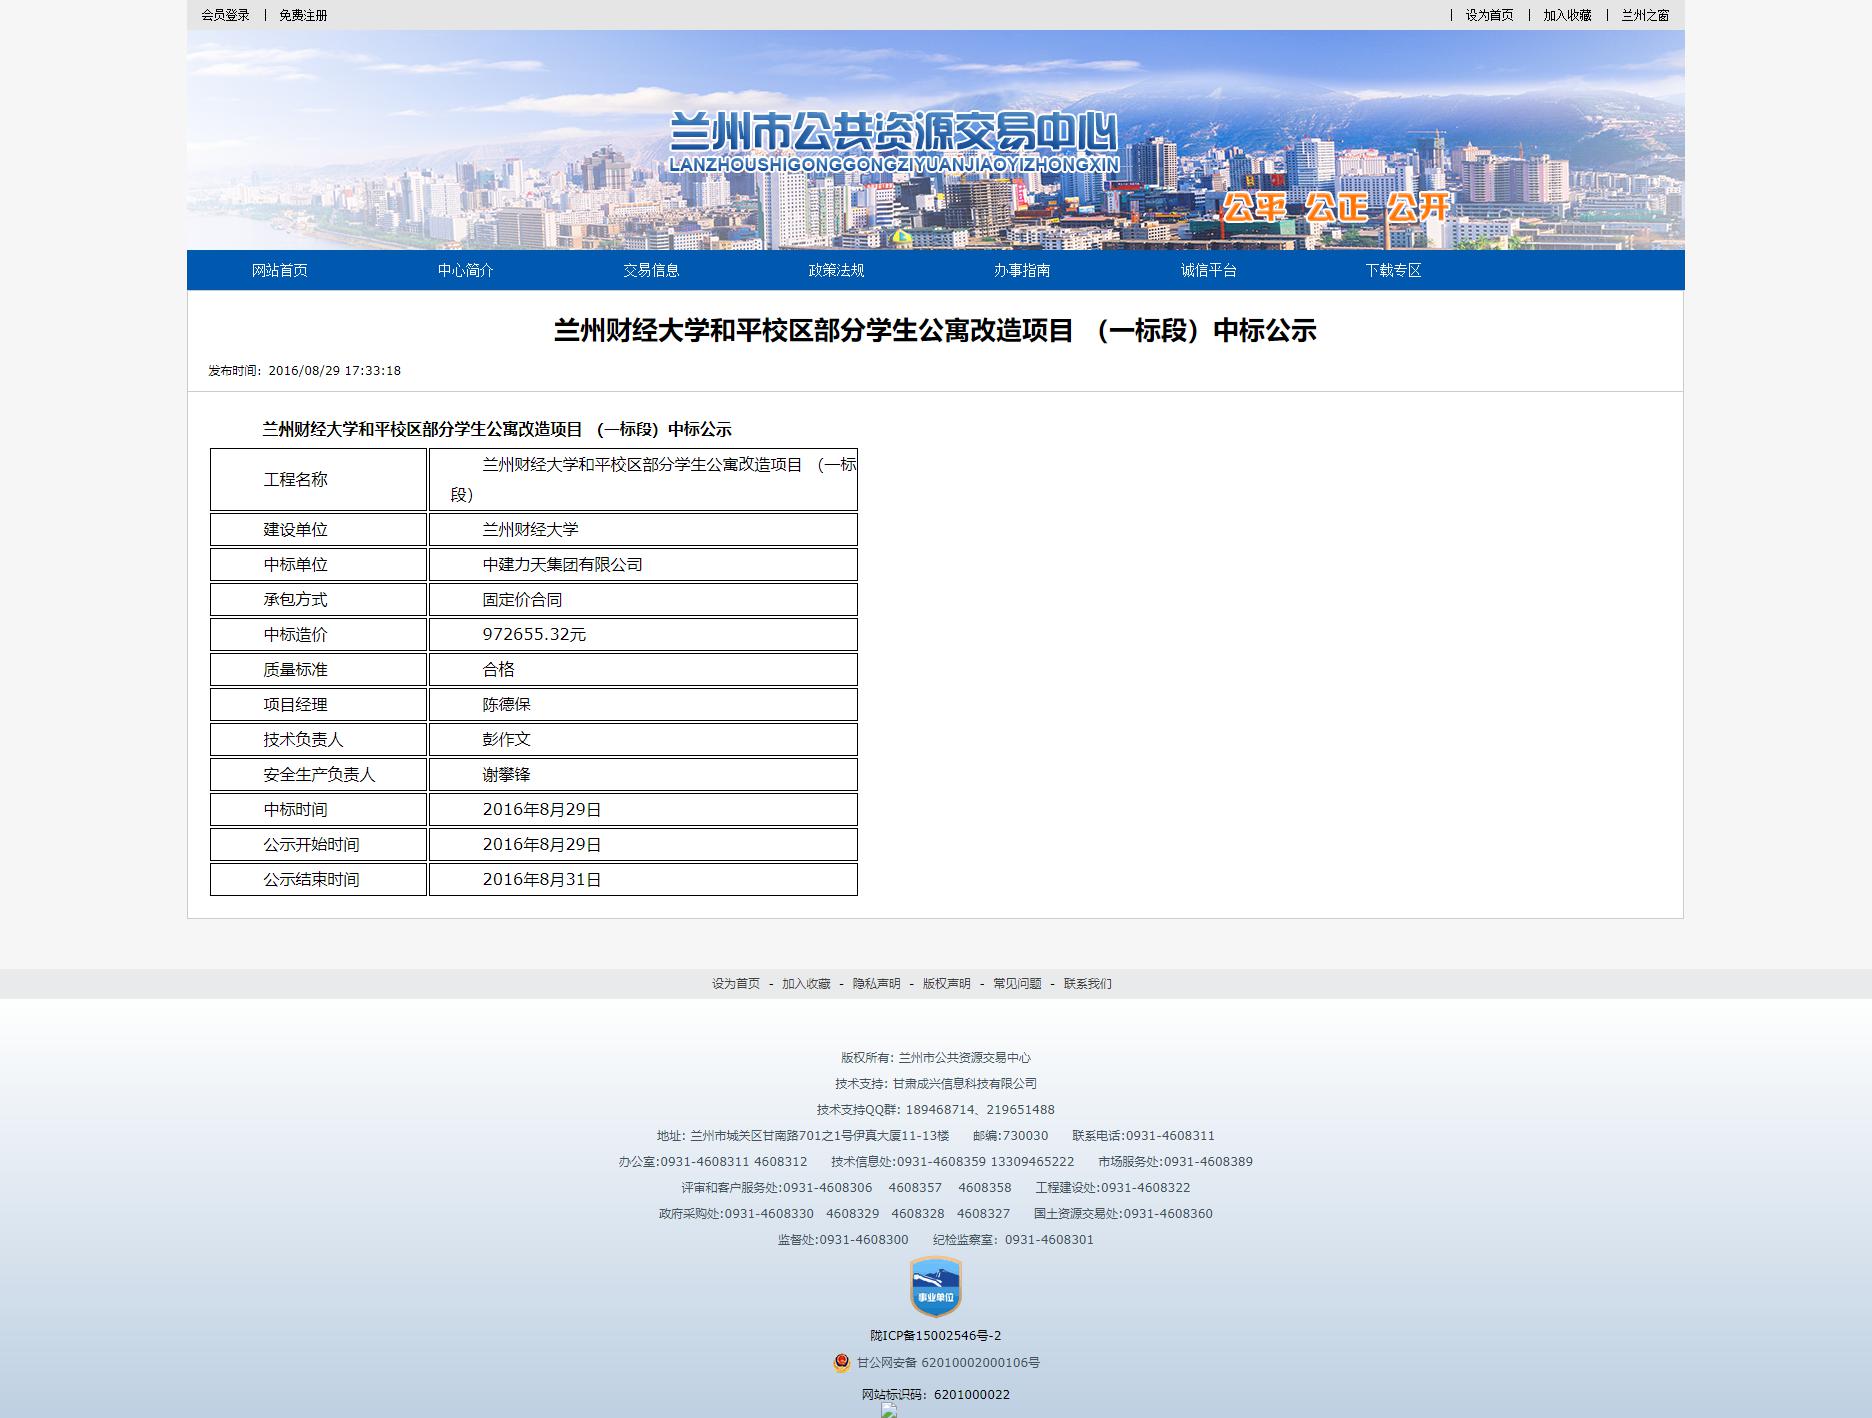
Task: Click the 兰州财经大学 建设单位 cell
Action: pyautogui.click(x=643, y=529)
